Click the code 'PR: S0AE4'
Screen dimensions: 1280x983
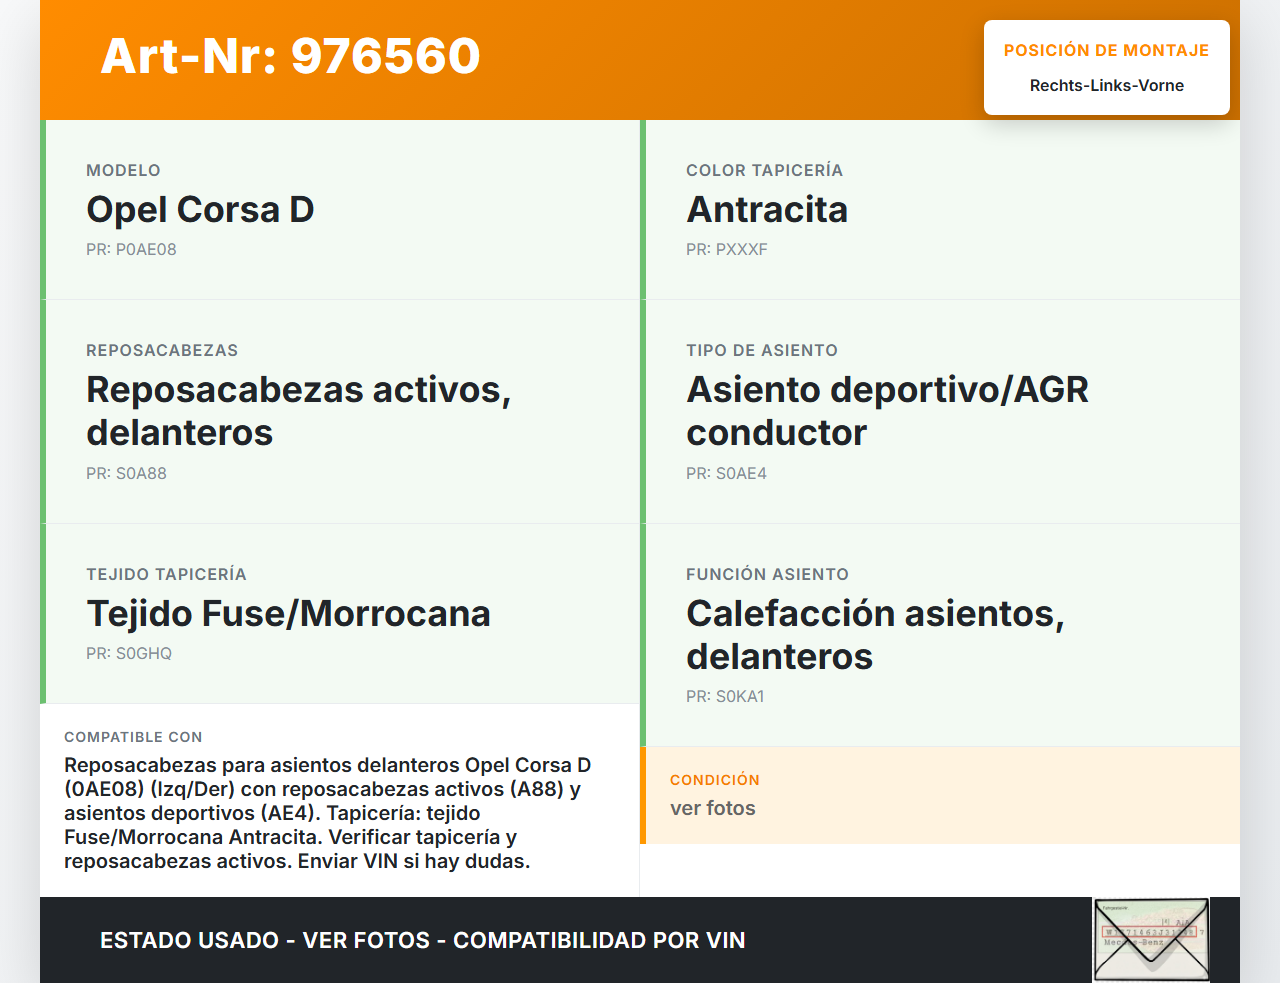(x=726, y=474)
